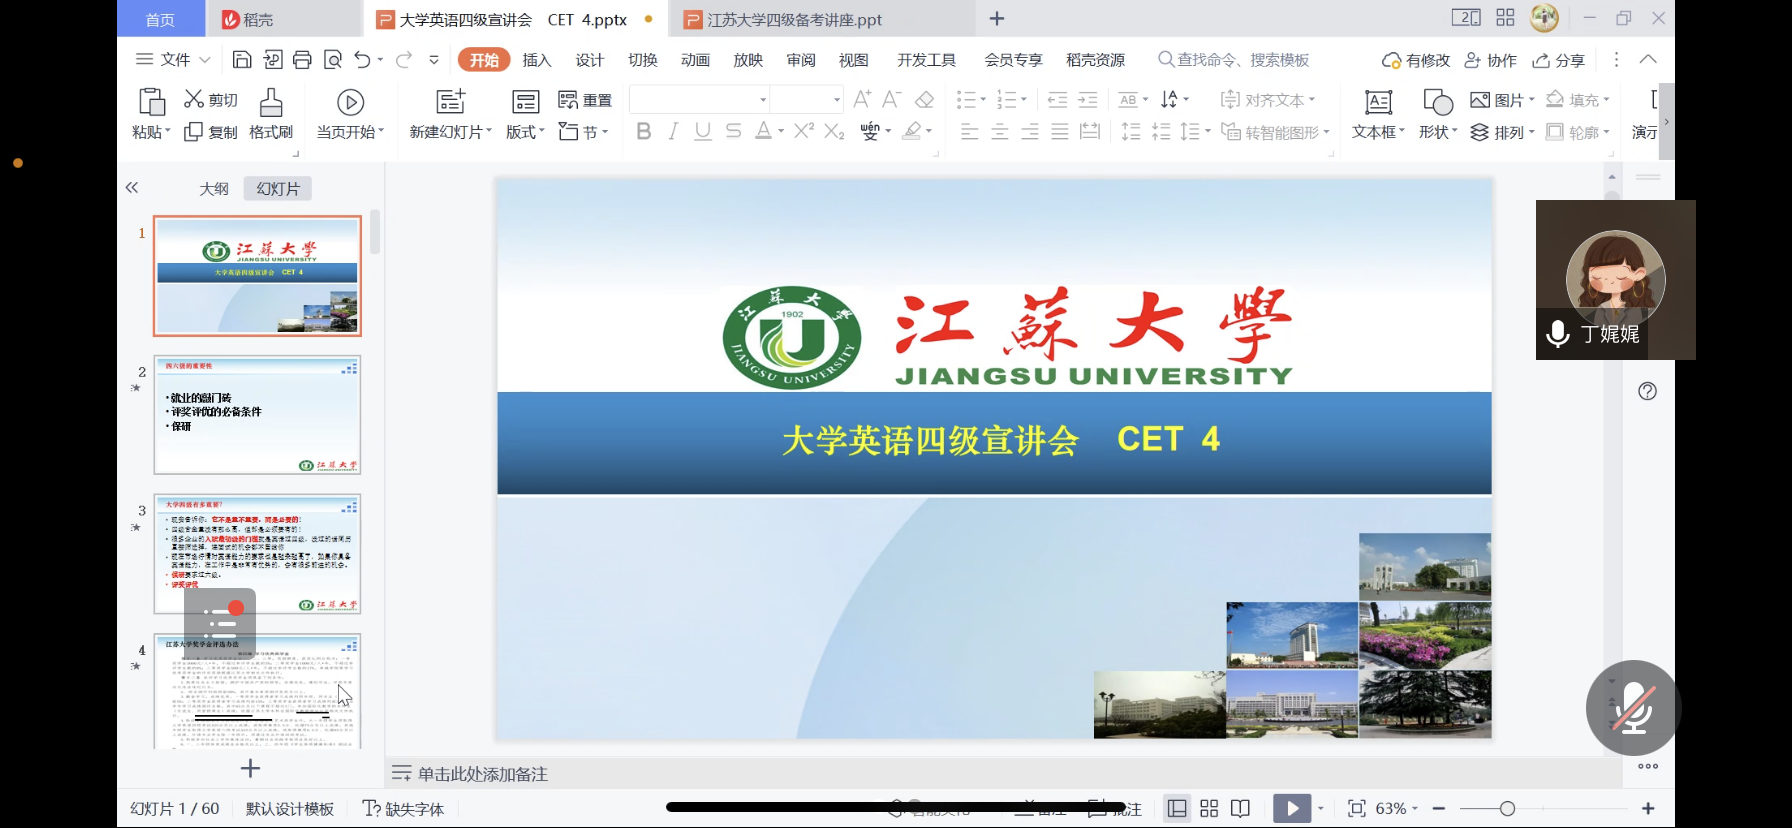Open the help question mark icon
This screenshot has height=828, width=1792.
pos(1647,391)
